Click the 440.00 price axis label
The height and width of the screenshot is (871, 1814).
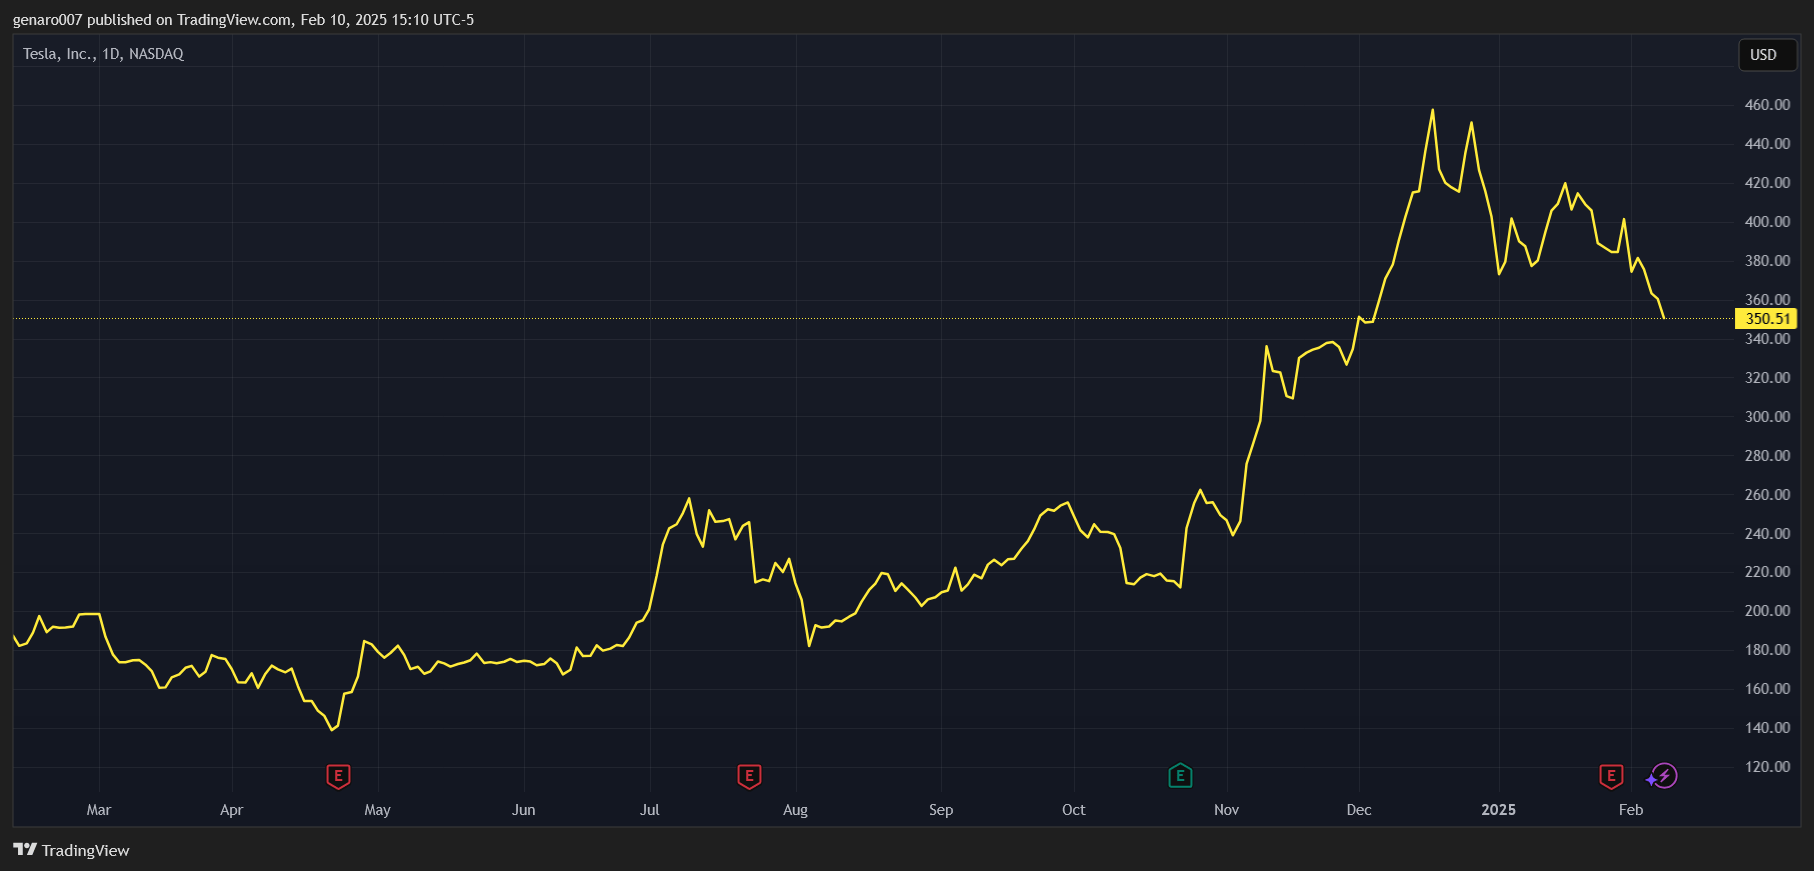pyautogui.click(x=1767, y=144)
